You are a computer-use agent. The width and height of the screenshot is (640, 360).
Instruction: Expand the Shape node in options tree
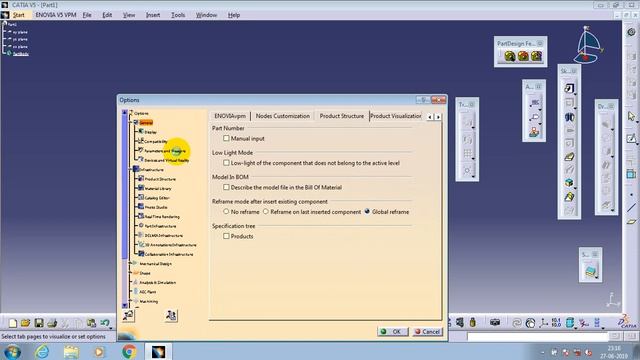(131, 273)
